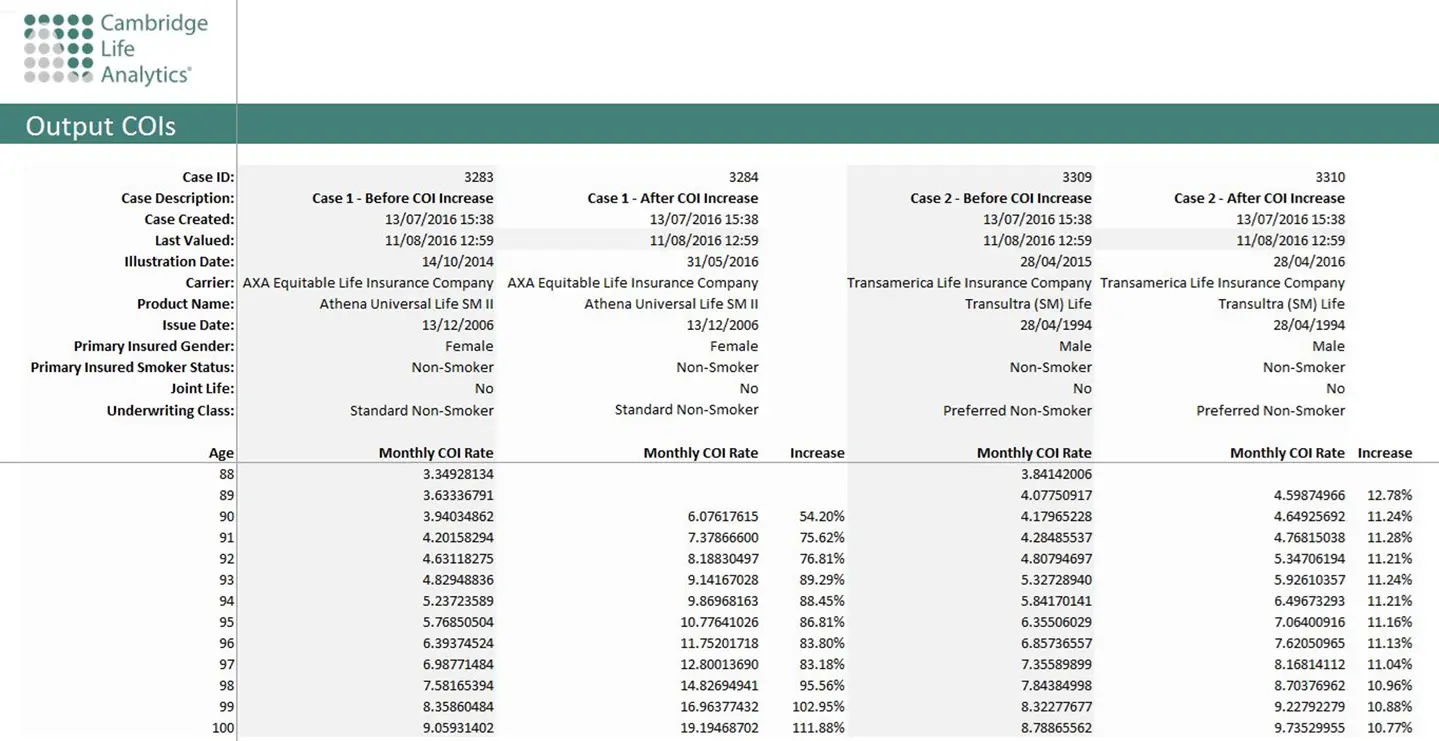The width and height of the screenshot is (1439, 741).
Task: Select increase value 54.20%
Action: click(822, 517)
